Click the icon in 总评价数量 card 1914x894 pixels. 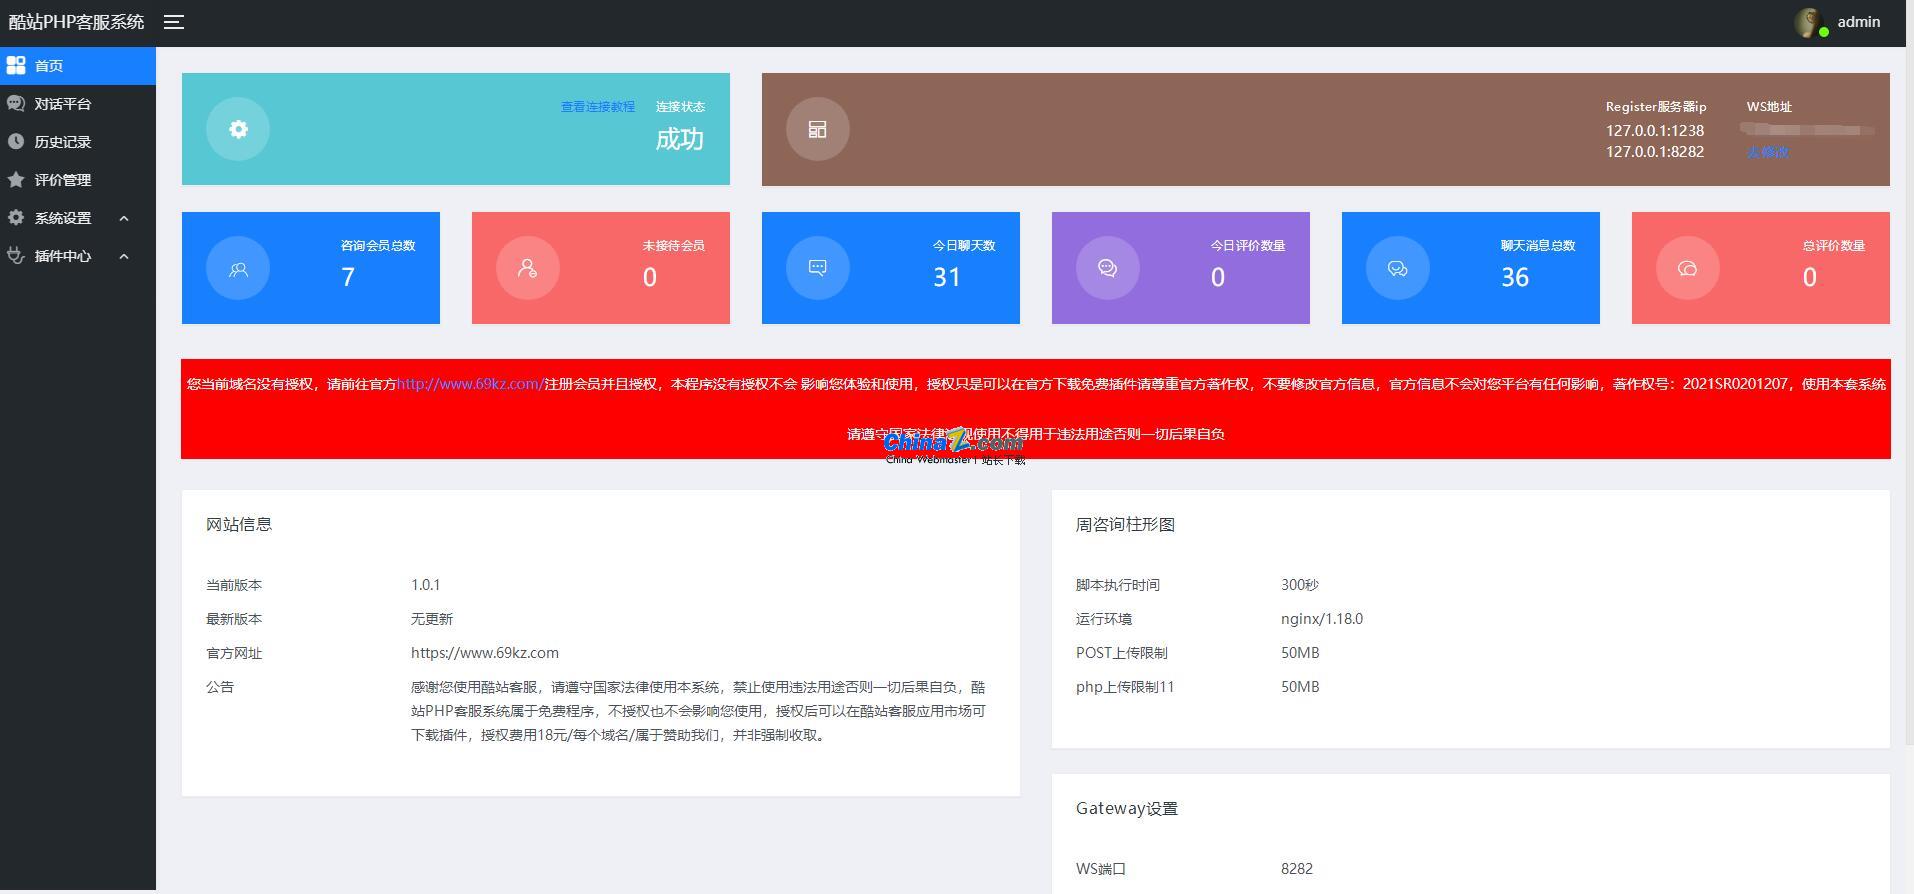1687,268
